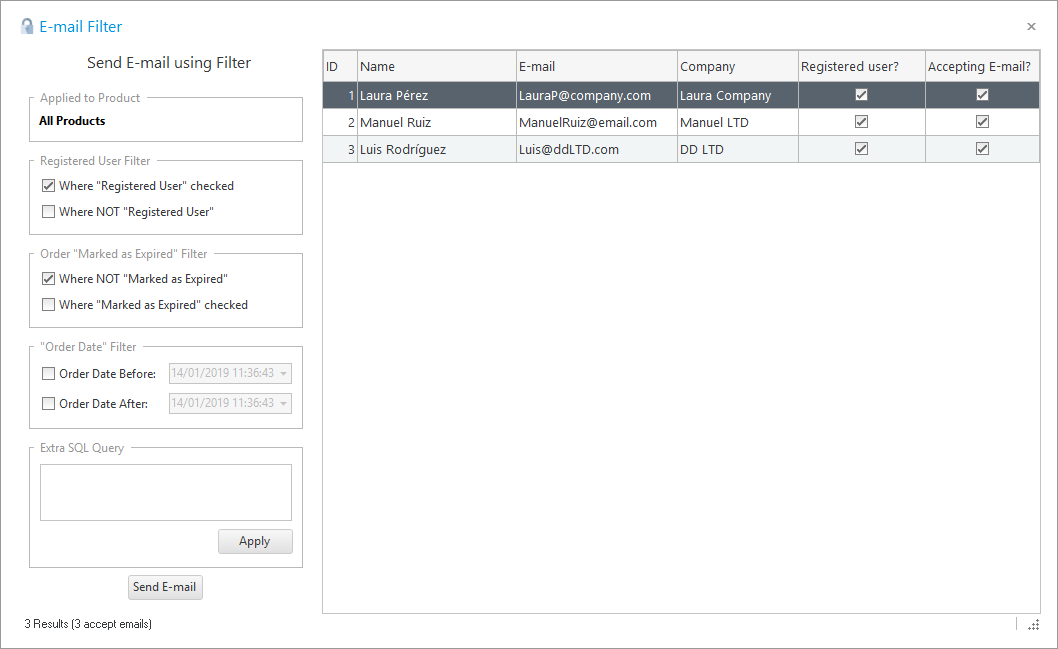Image resolution: width=1058 pixels, height=649 pixels.
Task: Enable the Order Date After checkbox
Action: (49, 403)
